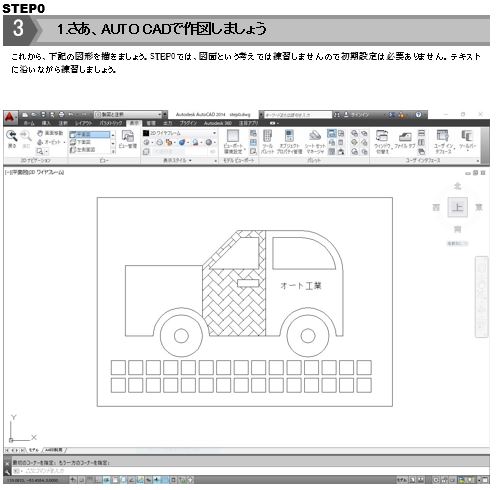496x490 pixels.
Task: Open the AutoCAD application menu (red A logo)
Action: (x=10, y=117)
